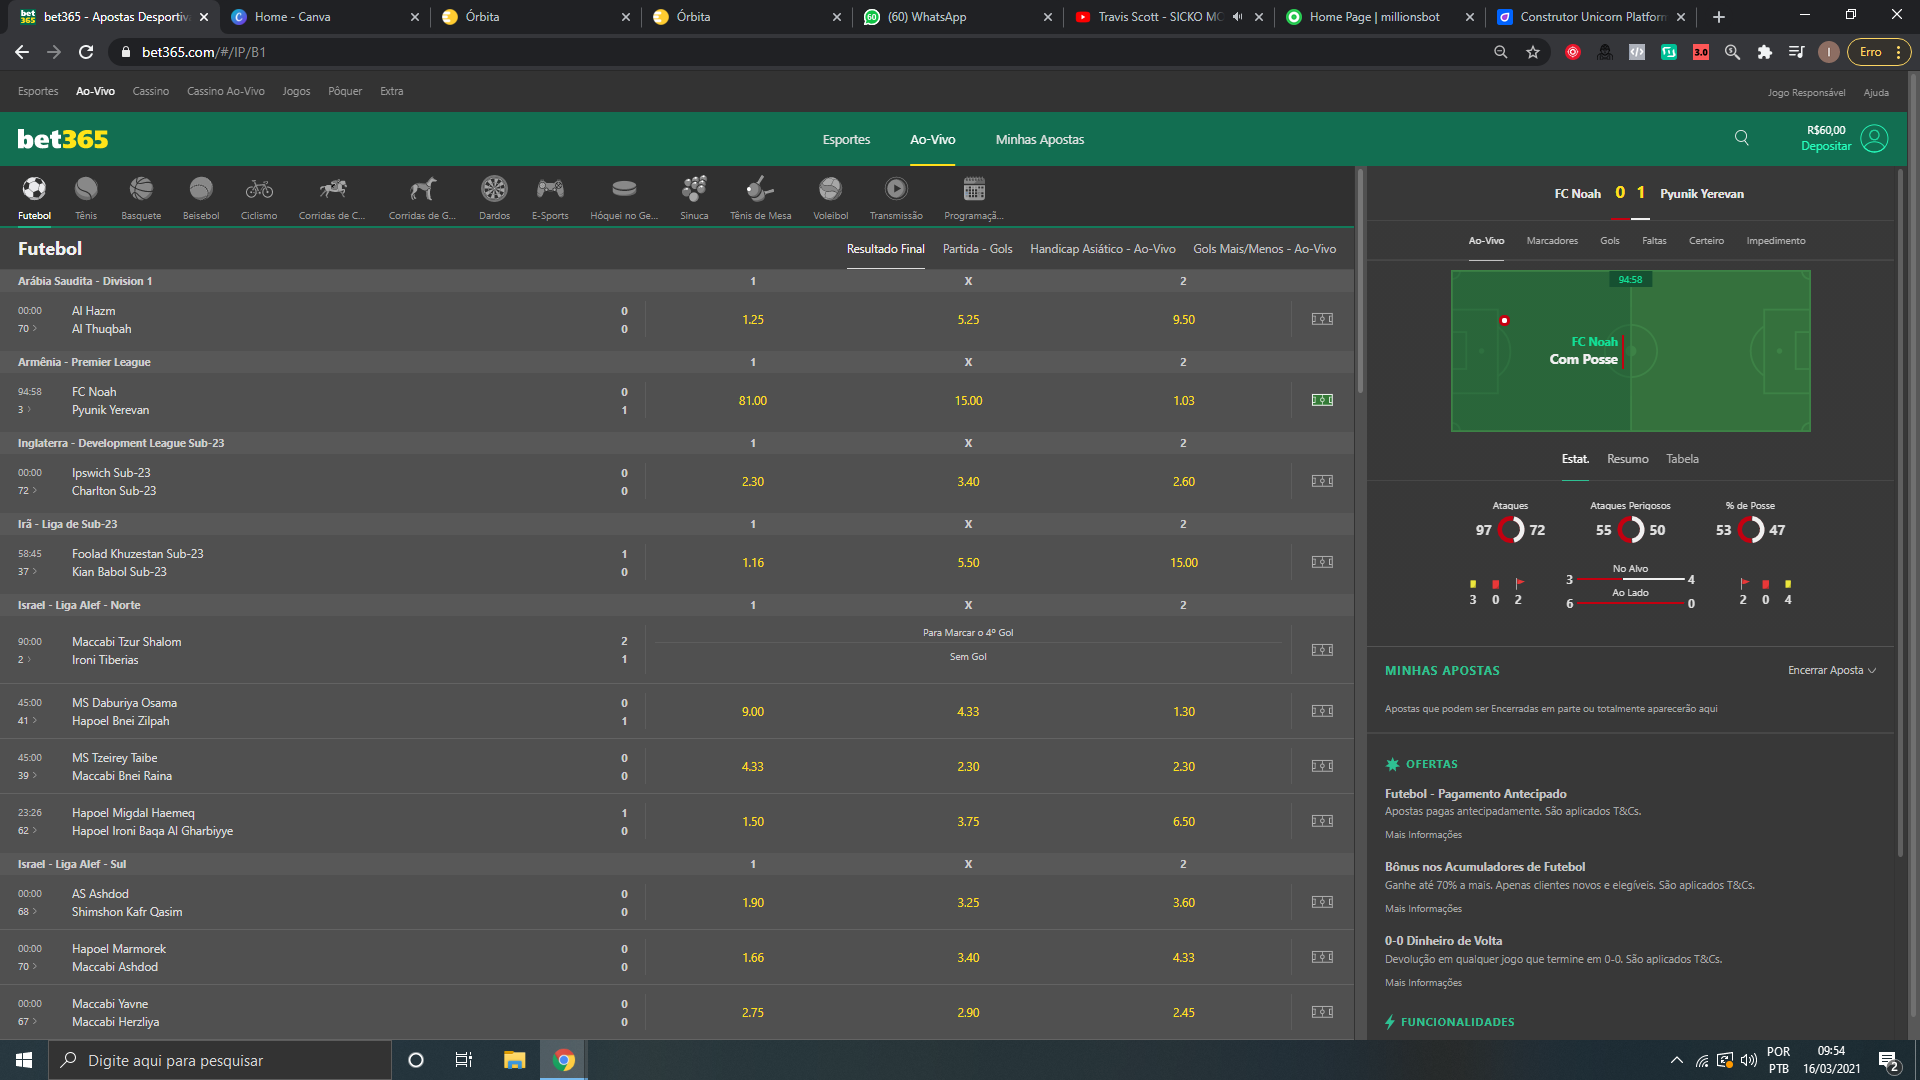Select the Basquete sport icon
Viewport: 1920px width, 1080px height.
(x=141, y=189)
